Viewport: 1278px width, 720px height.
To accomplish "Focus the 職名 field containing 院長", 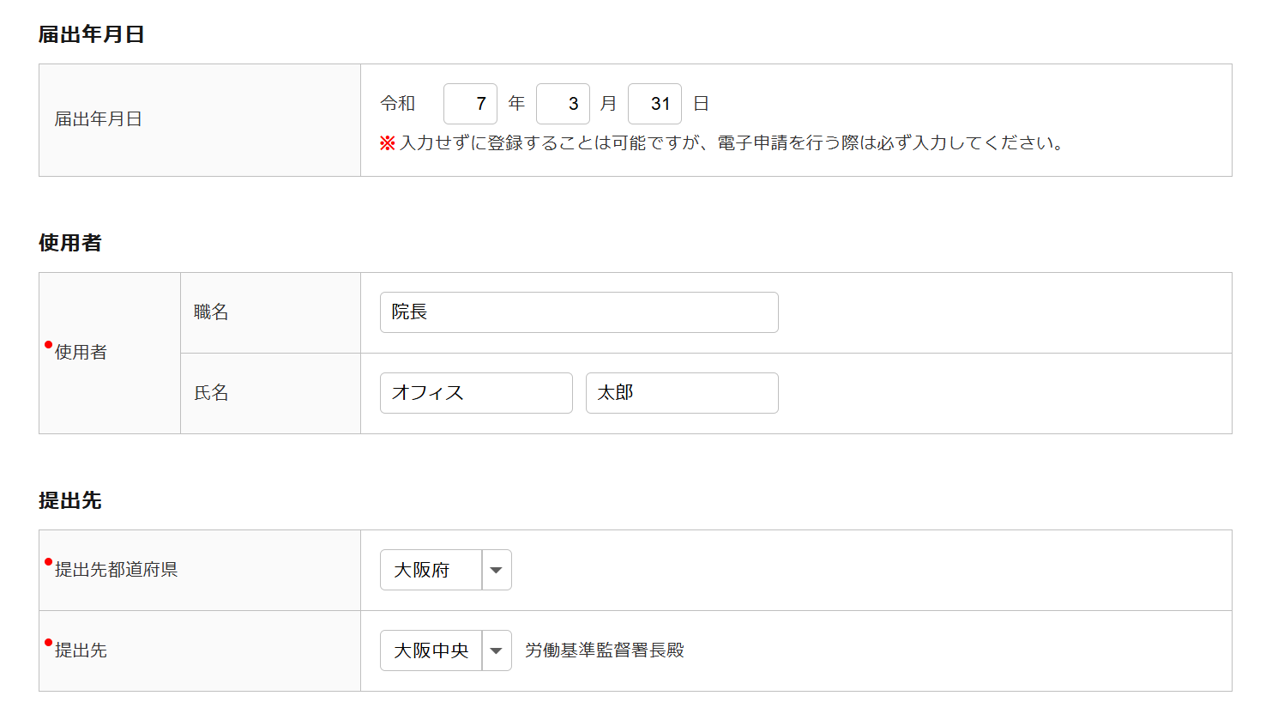I will tap(579, 312).
